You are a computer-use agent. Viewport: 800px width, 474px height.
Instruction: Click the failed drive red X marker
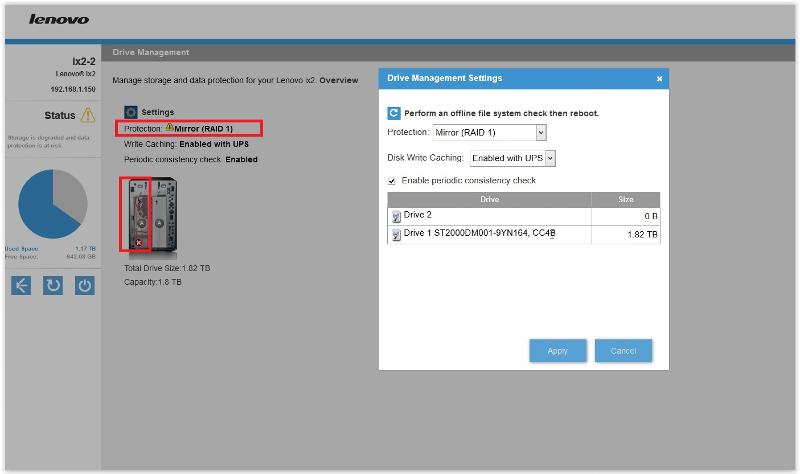click(139, 243)
